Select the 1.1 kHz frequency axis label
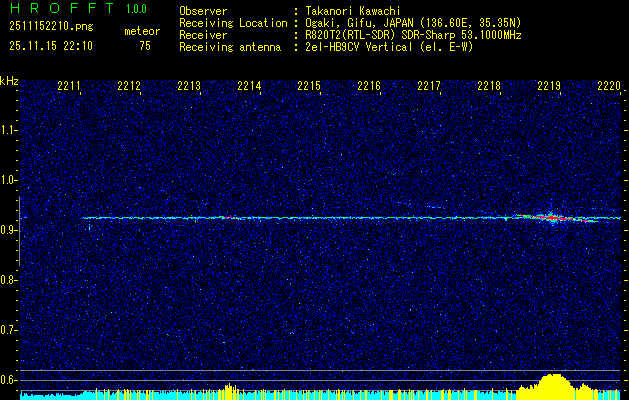The height and width of the screenshot is (400, 629). (x=7, y=131)
